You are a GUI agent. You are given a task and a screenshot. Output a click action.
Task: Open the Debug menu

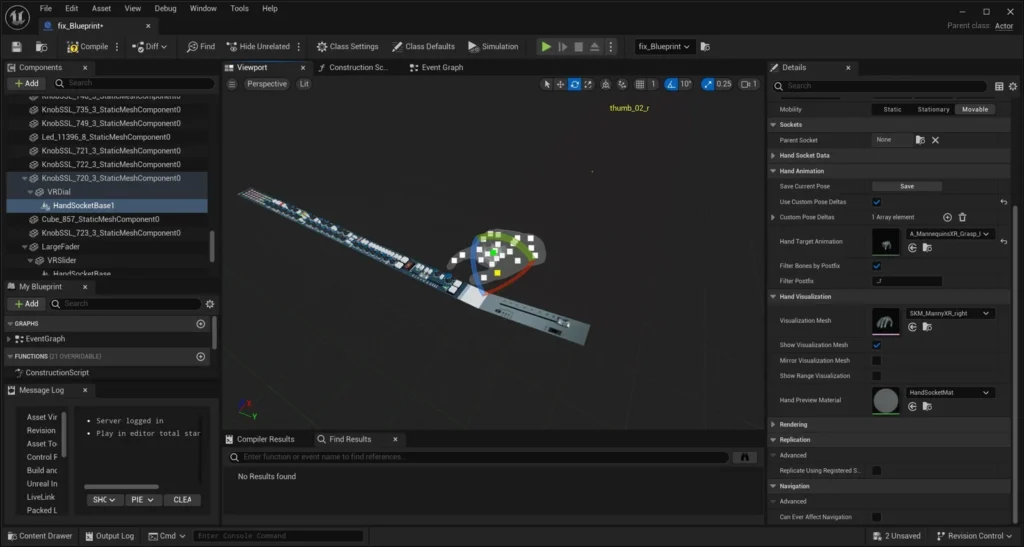pyautogui.click(x=165, y=8)
